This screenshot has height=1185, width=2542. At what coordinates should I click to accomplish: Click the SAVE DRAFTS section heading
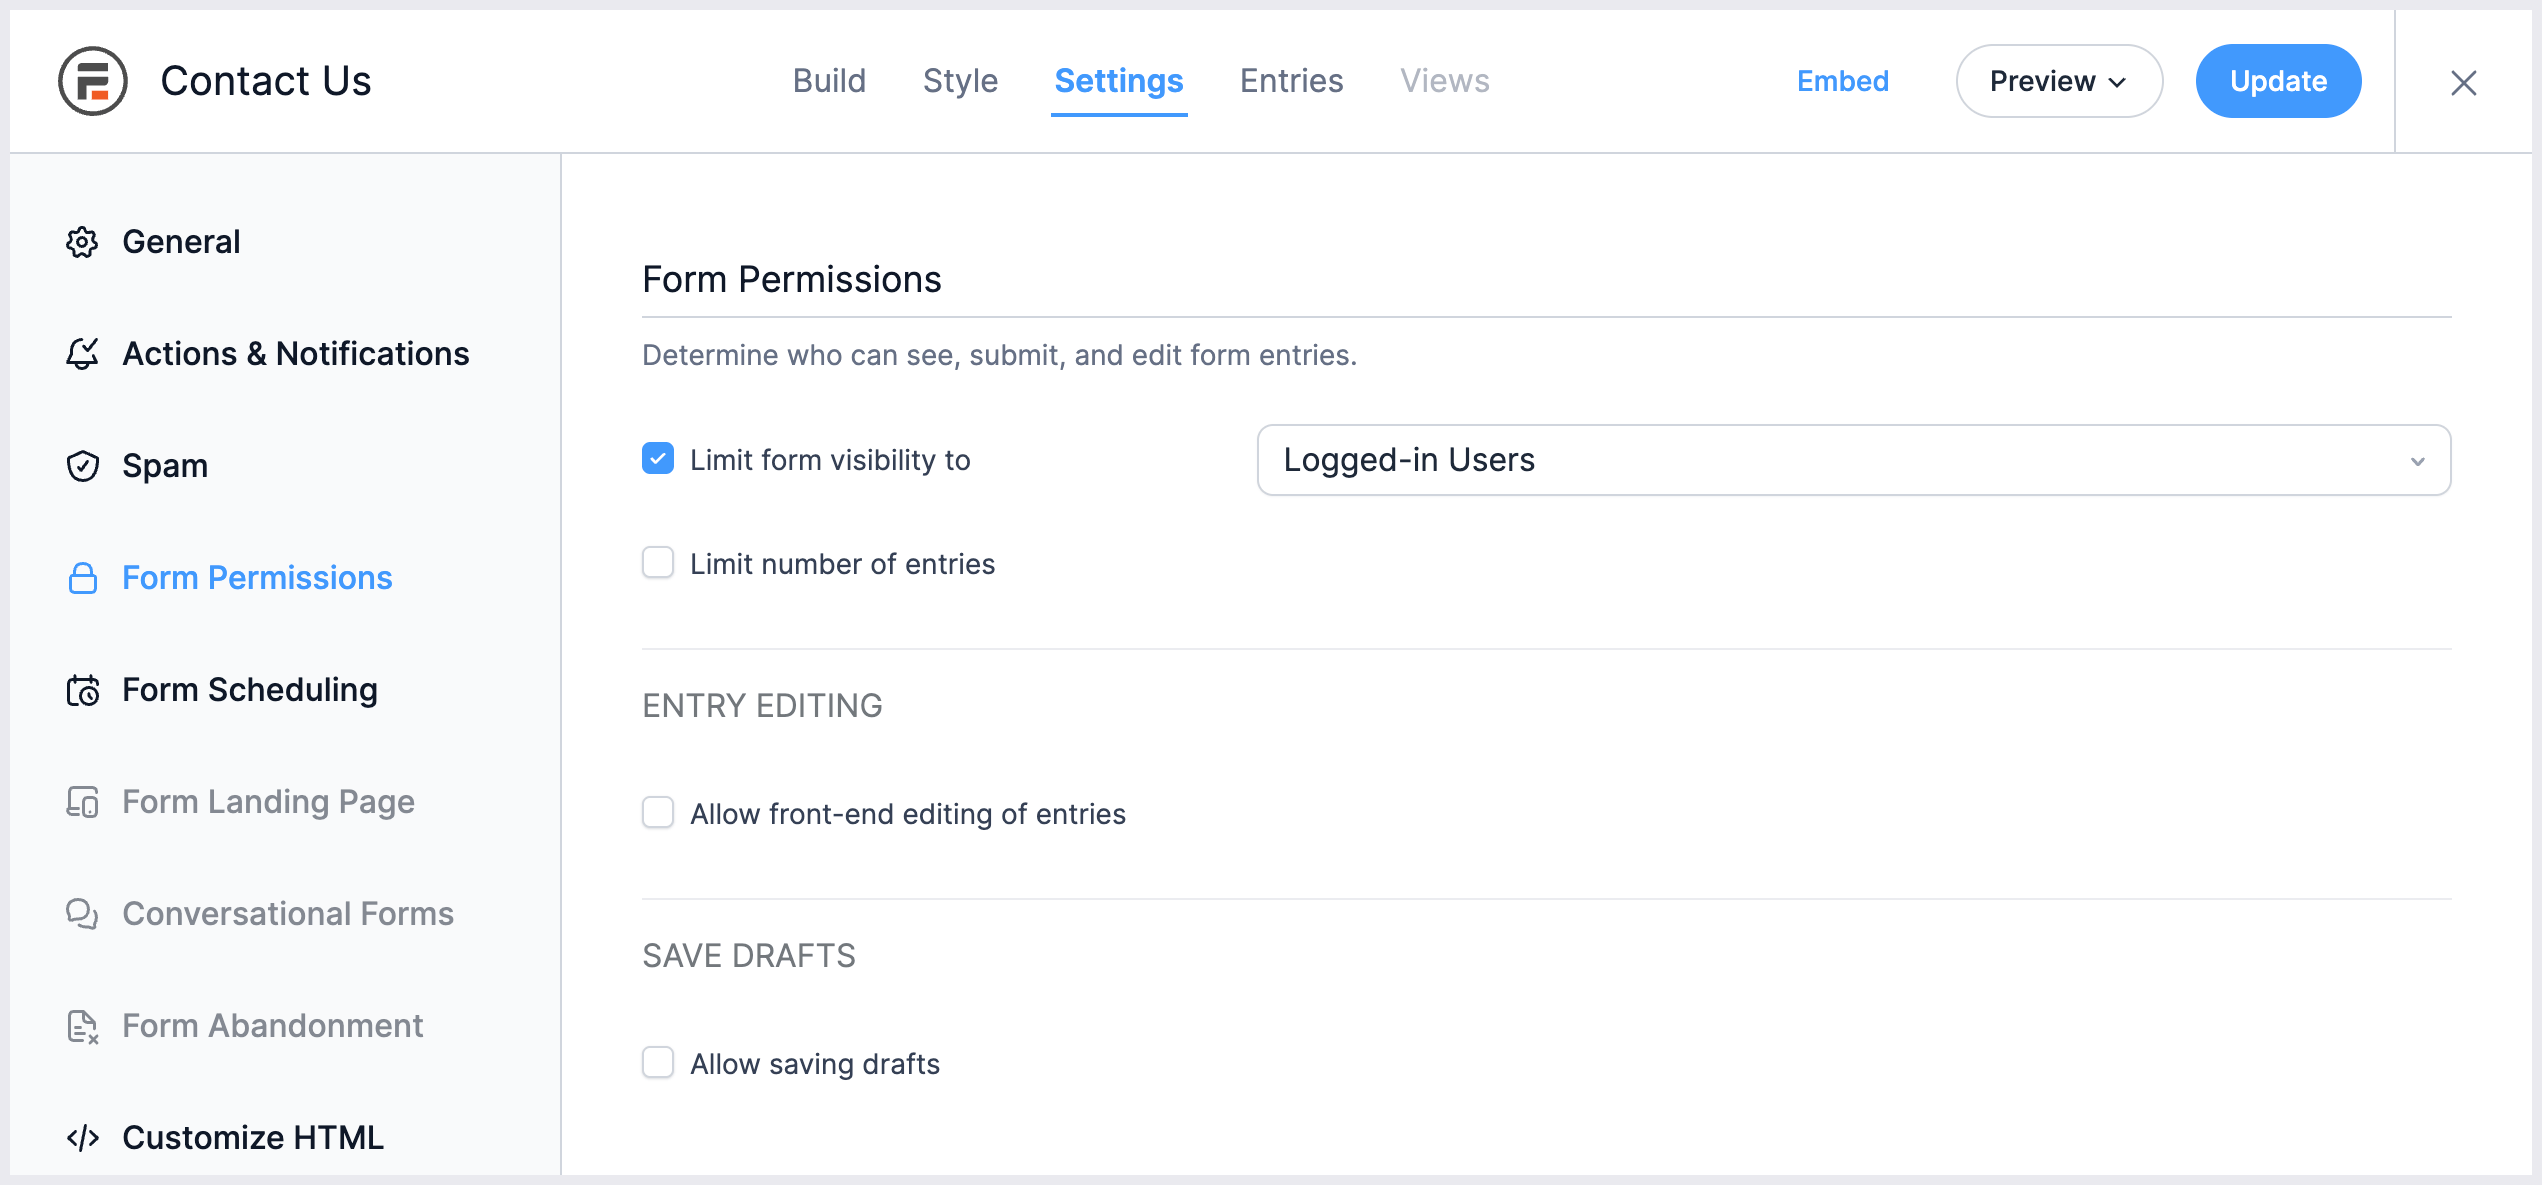749,956
